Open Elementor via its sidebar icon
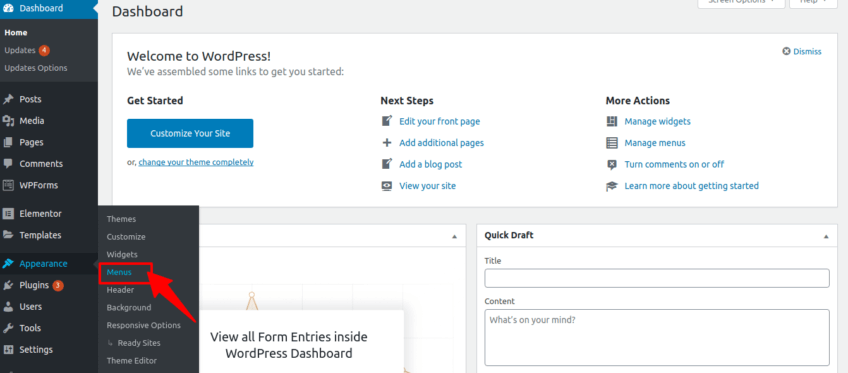Screen dimensions: 848x373 click(8, 214)
